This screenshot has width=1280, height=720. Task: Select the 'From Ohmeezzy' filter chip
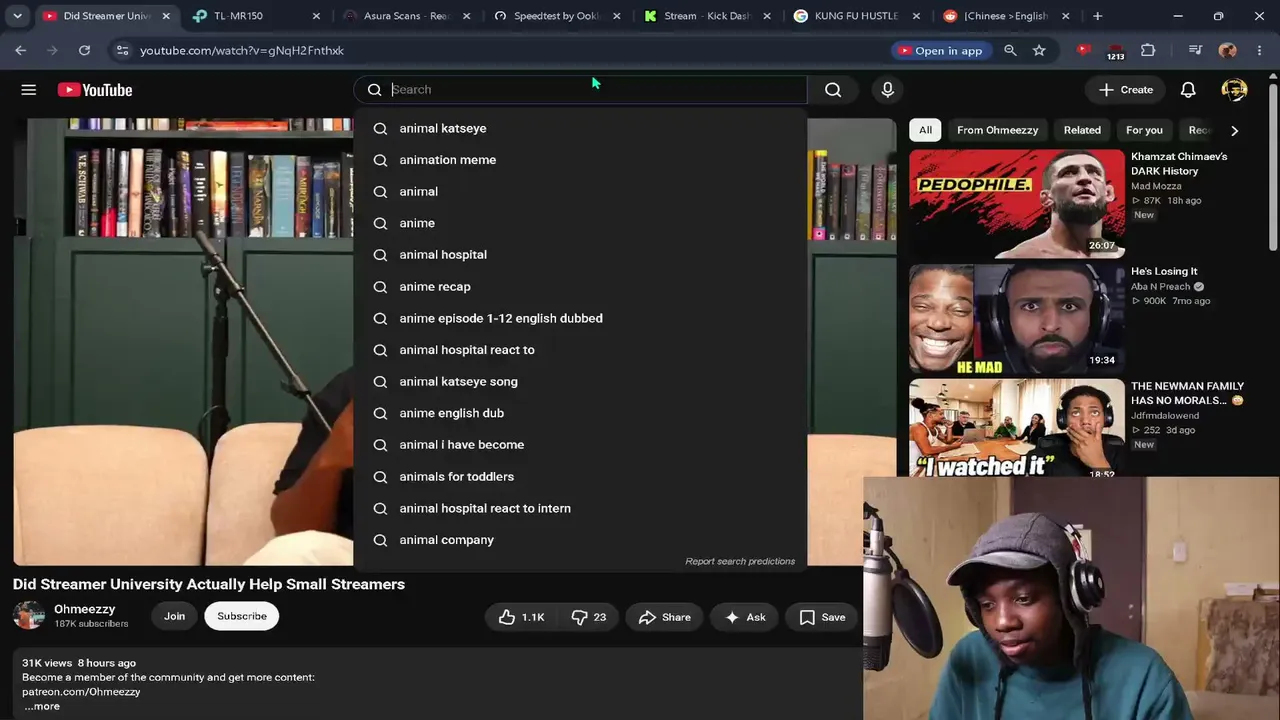pyautogui.click(x=997, y=130)
